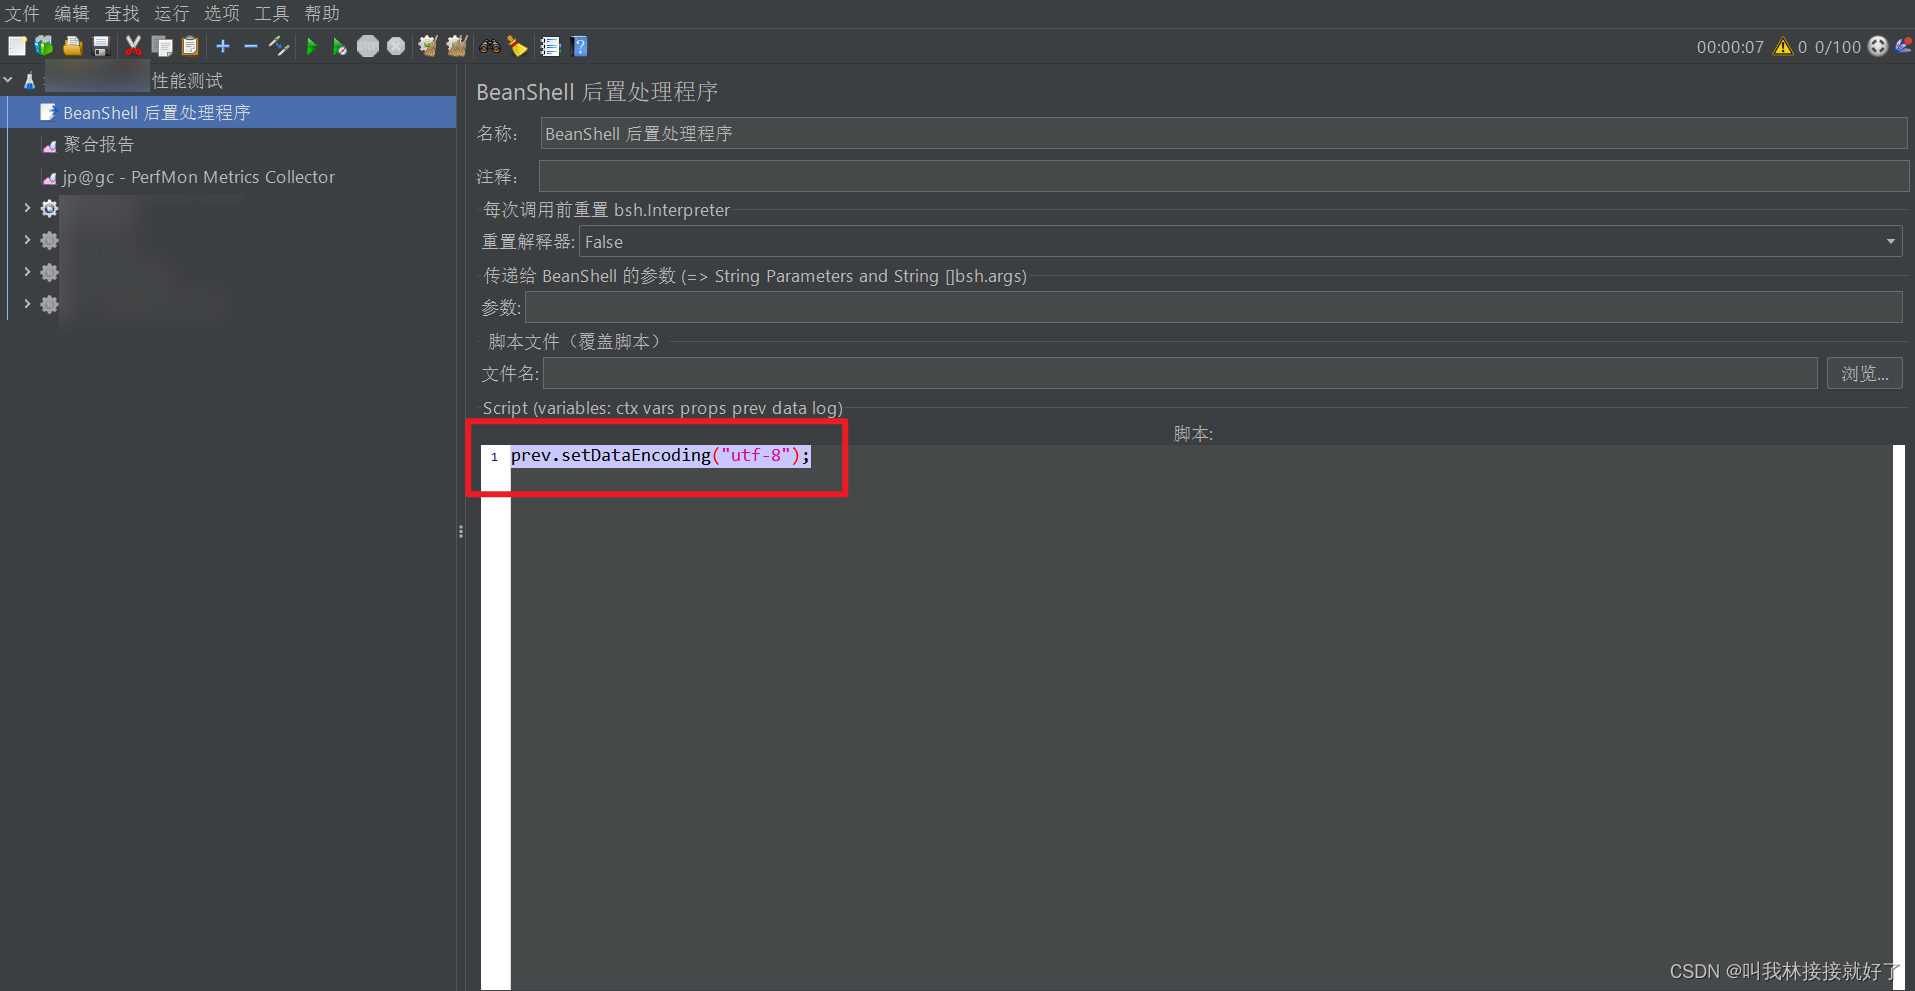Image resolution: width=1915 pixels, height=991 pixels.
Task: Click the elapsed time 00:00:07
Action: (1730, 47)
